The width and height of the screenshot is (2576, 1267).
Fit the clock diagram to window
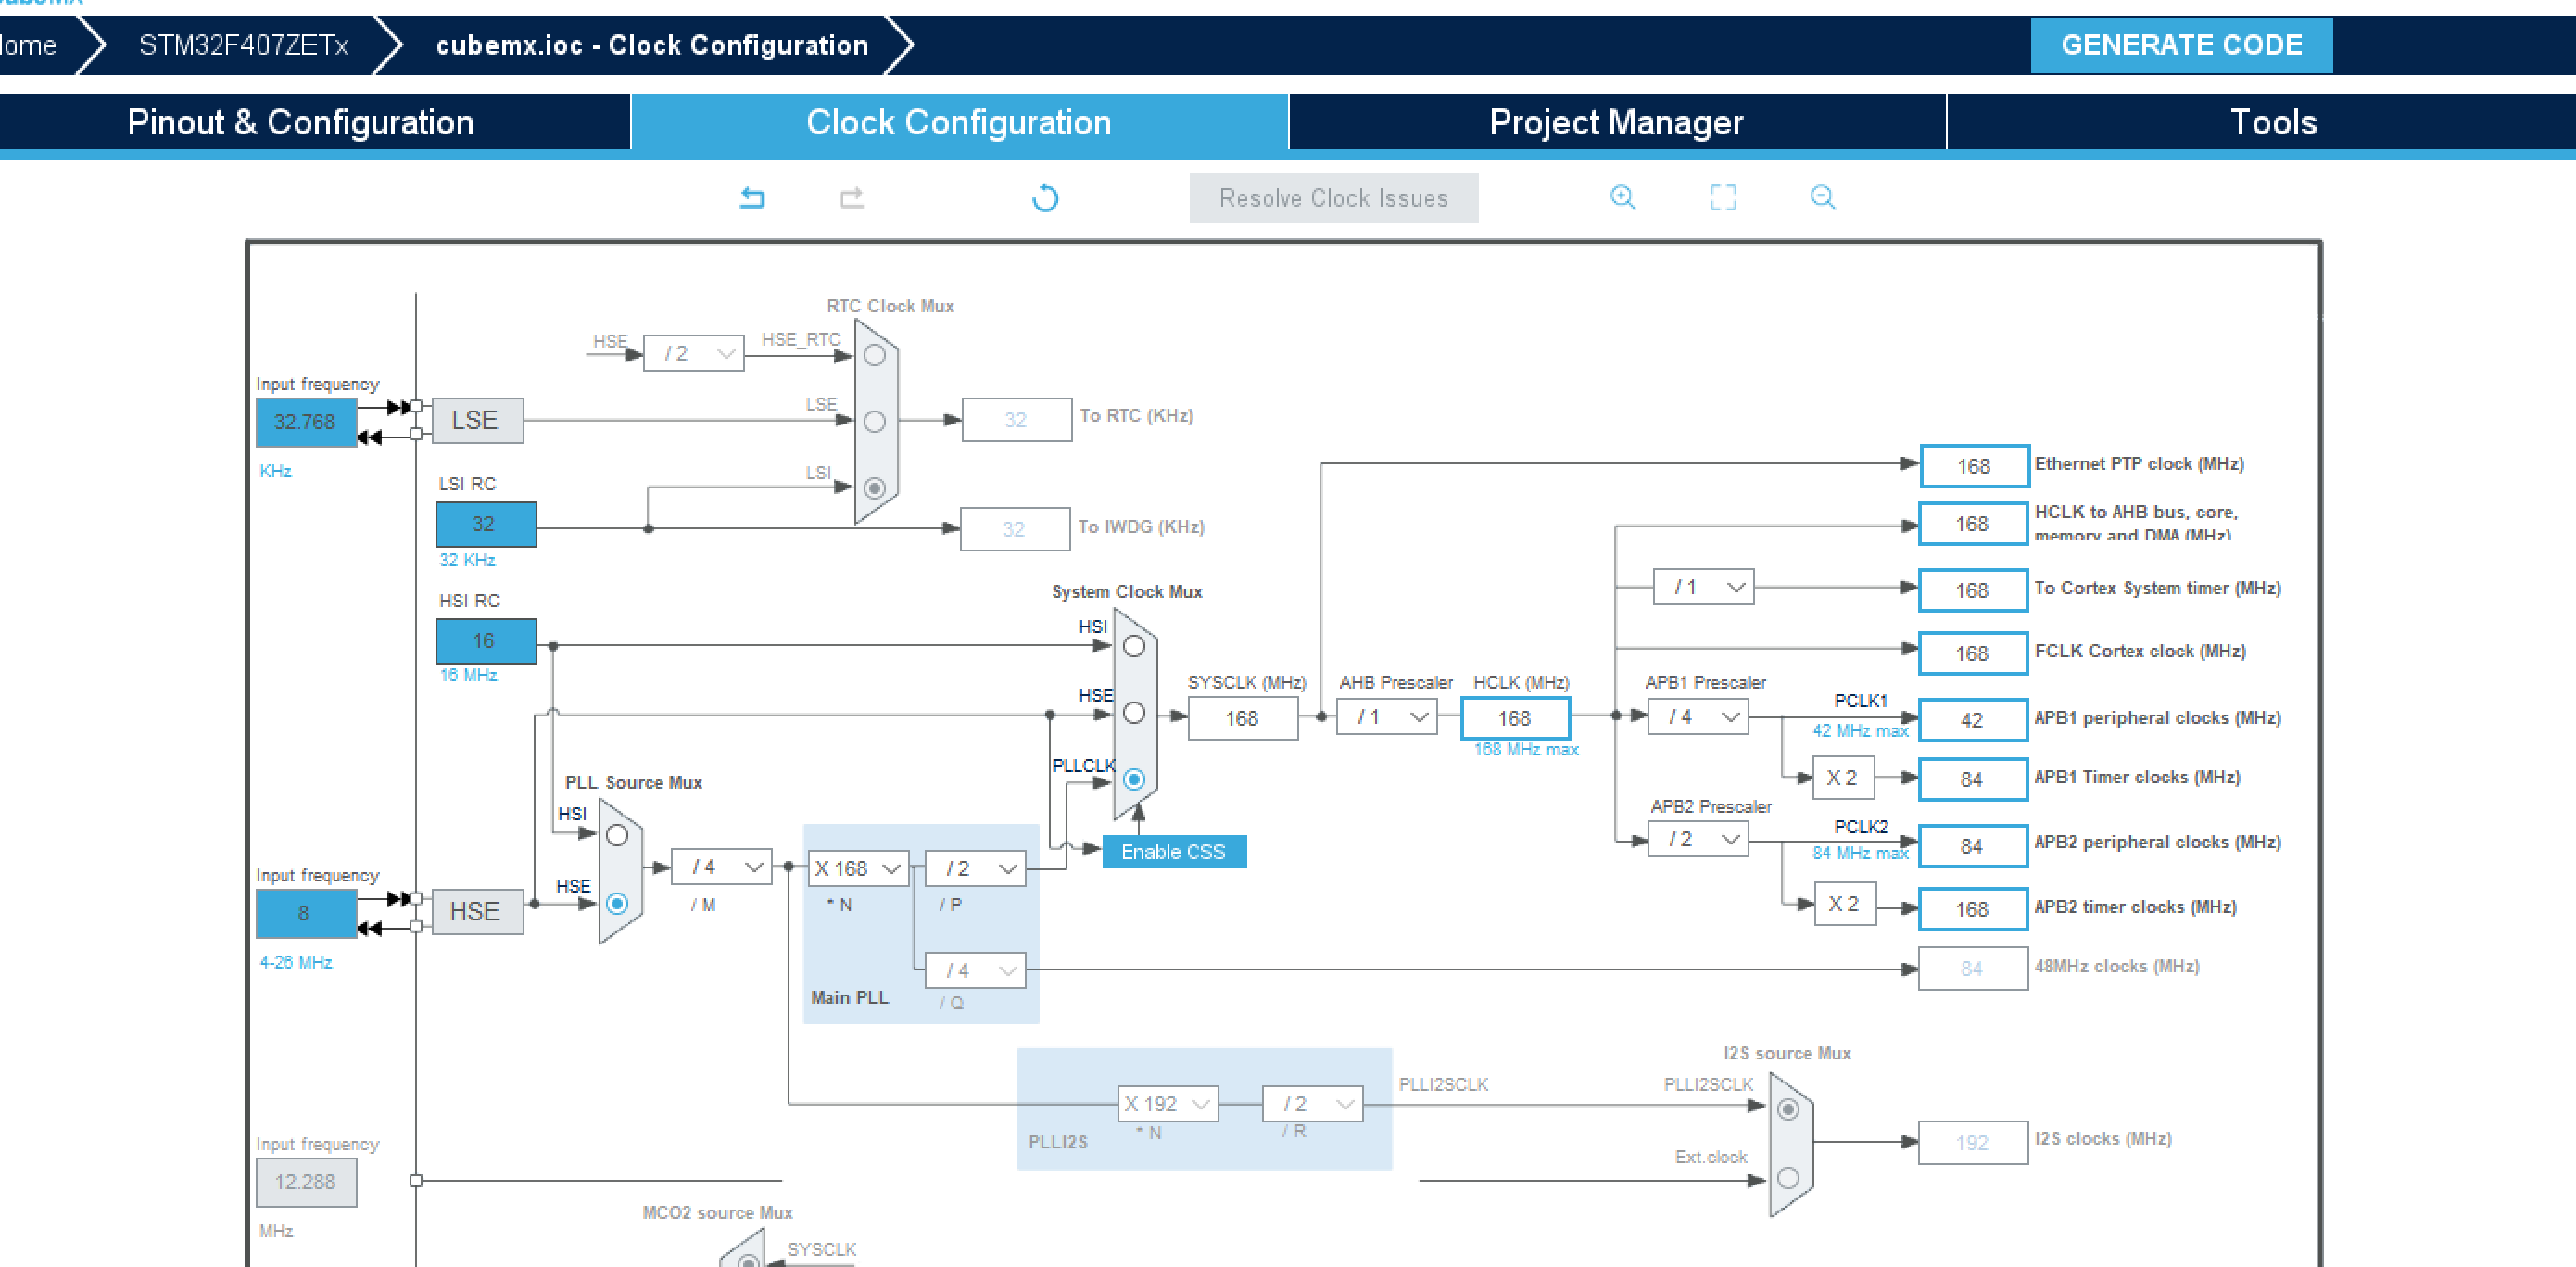pos(1723,197)
